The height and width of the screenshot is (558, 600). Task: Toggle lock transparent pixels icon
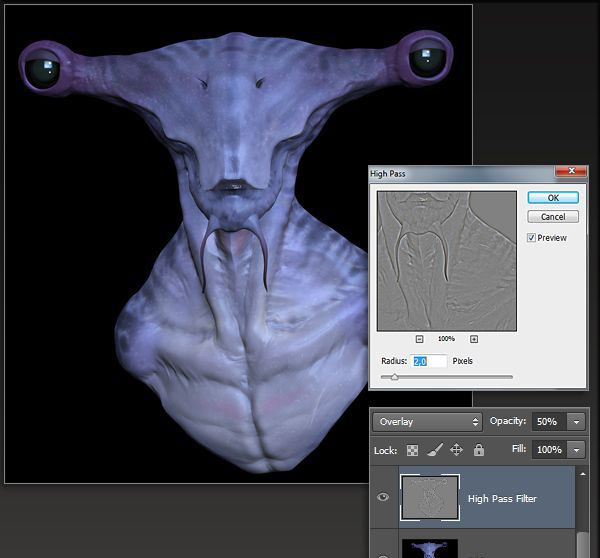click(x=412, y=450)
